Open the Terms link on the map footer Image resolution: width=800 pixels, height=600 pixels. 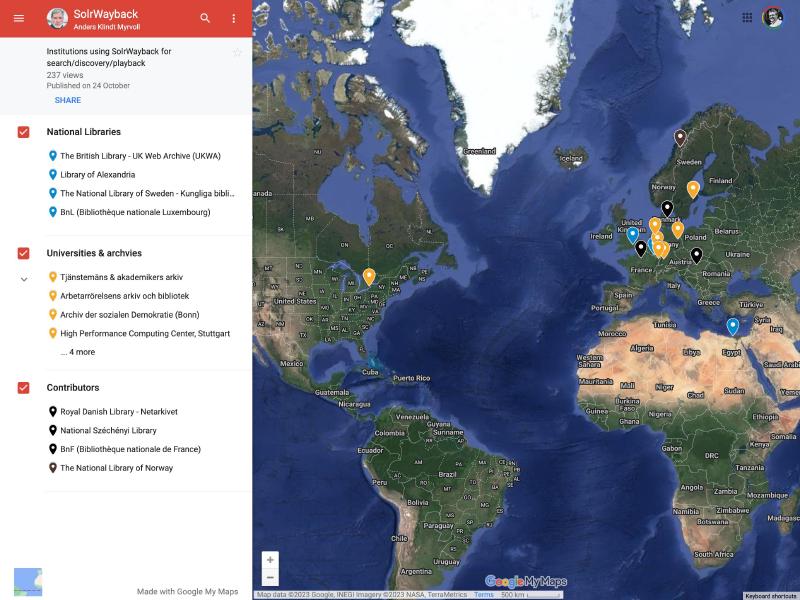pos(484,595)
